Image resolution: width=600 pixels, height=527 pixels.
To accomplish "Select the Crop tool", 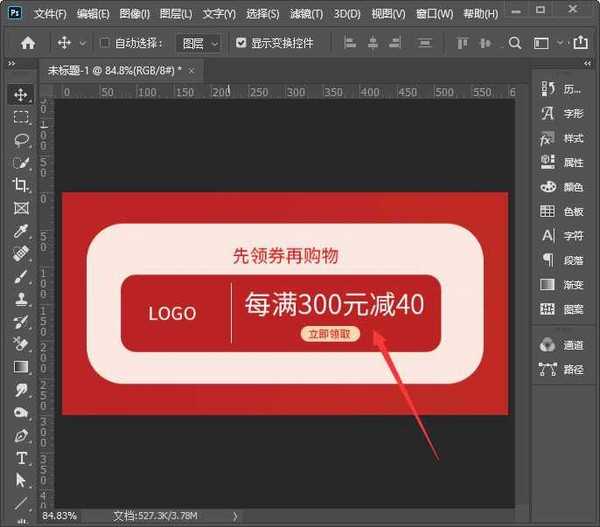I will [x=21, y=185].
